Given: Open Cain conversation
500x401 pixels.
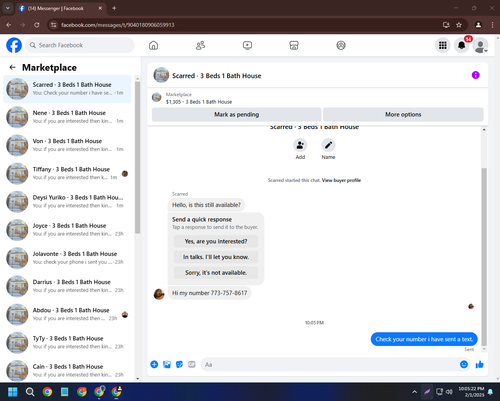Looking at the screenshot, I should coord(67,370).
